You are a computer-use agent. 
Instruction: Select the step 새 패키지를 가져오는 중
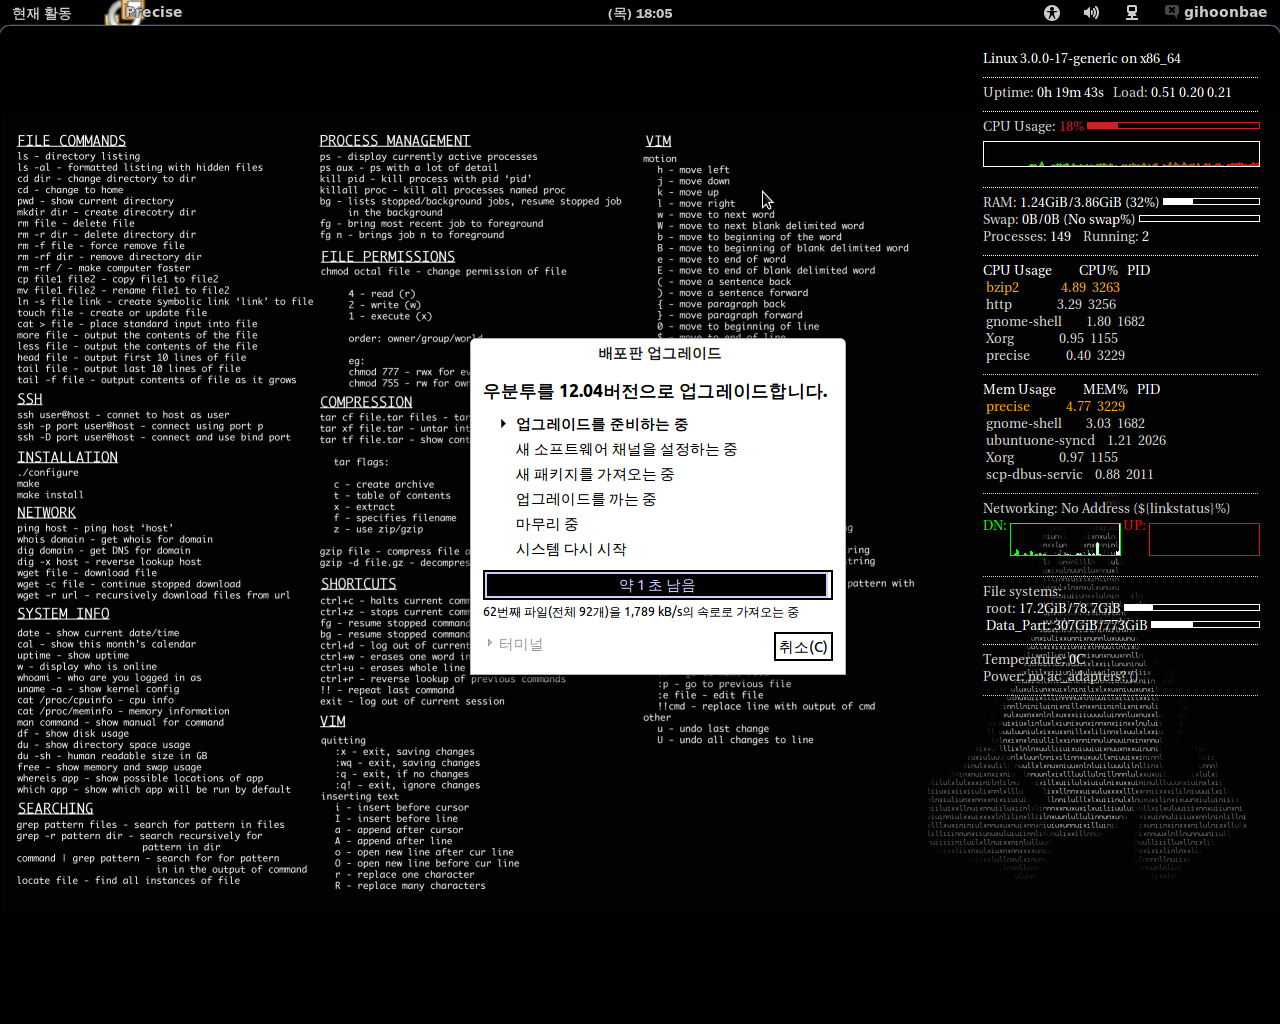click(x=595, y=474)
